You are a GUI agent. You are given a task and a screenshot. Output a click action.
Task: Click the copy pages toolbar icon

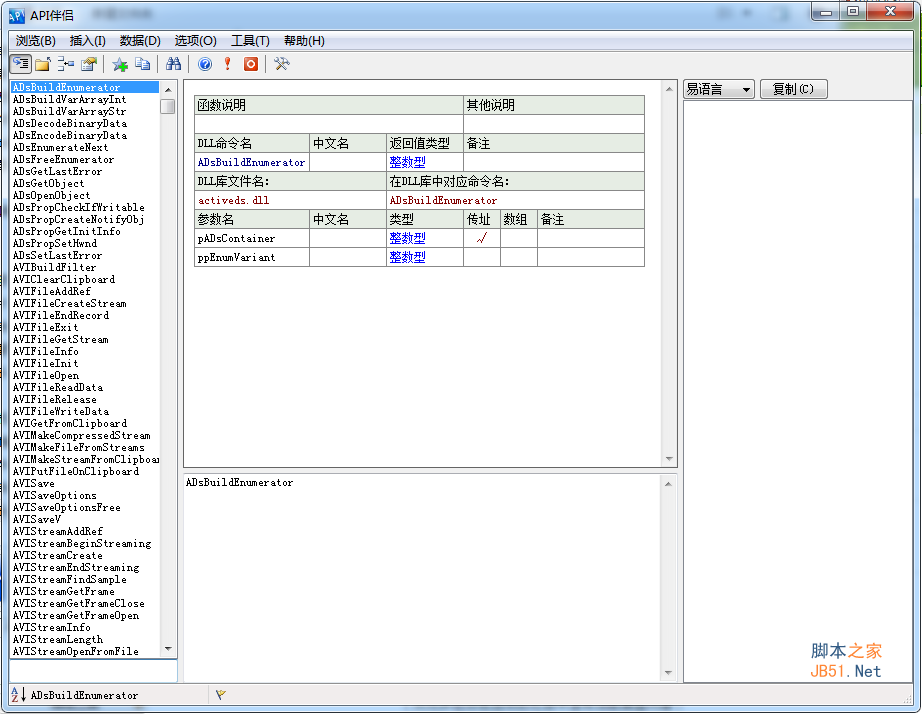[x=143, y=64]
